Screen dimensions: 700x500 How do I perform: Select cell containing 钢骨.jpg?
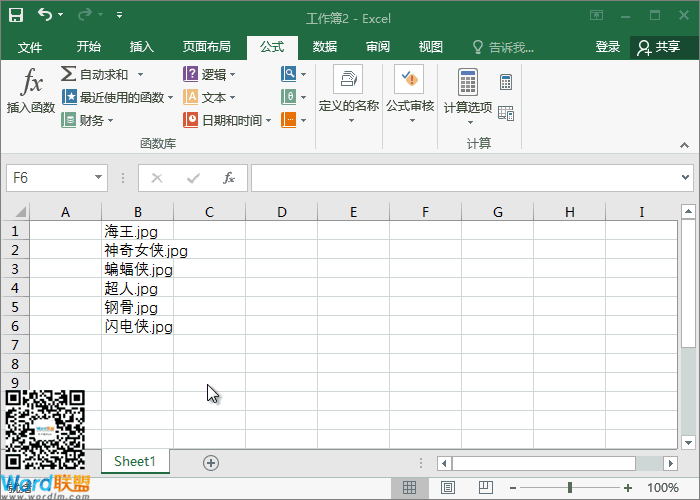click(x=138, y=307)
